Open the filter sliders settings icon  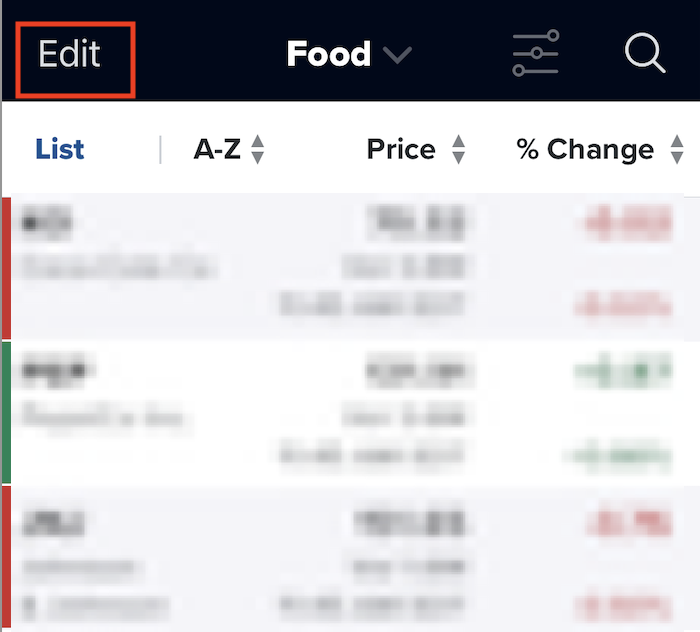(536, 53)
